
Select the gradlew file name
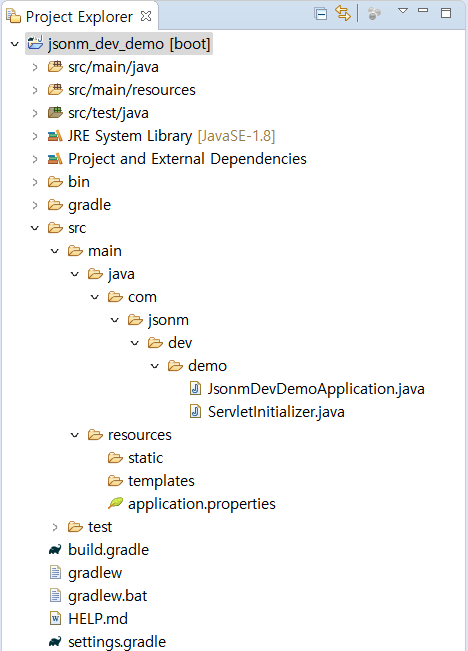[x=95, y=573]
